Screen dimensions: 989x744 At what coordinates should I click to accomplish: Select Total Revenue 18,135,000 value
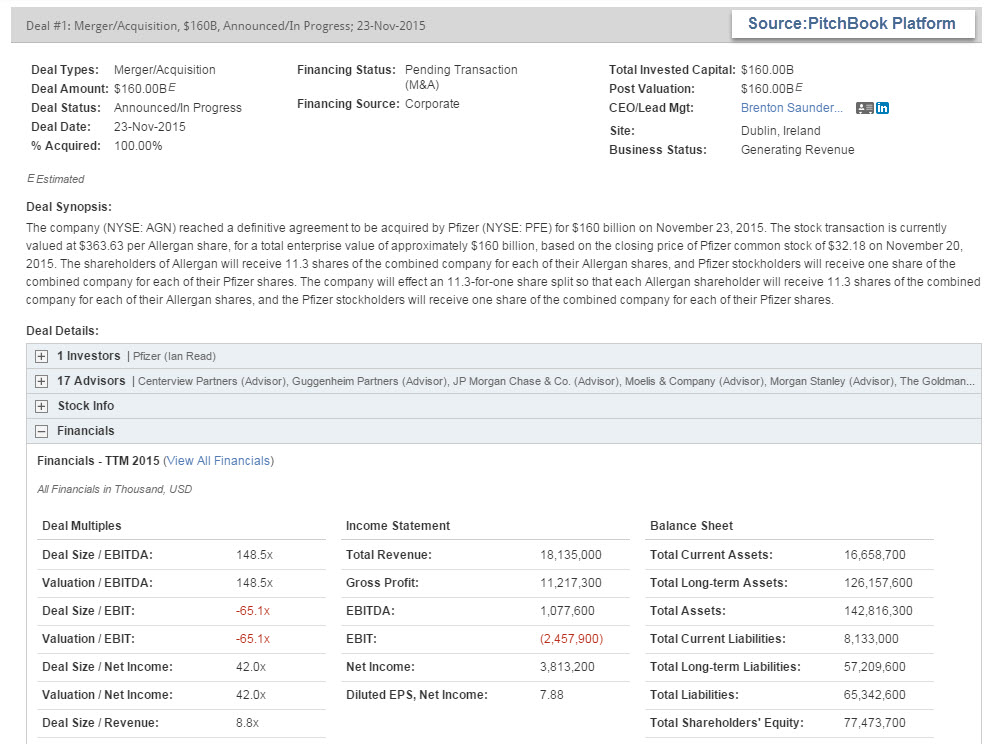pyautogui.click(x=571, y=555)
